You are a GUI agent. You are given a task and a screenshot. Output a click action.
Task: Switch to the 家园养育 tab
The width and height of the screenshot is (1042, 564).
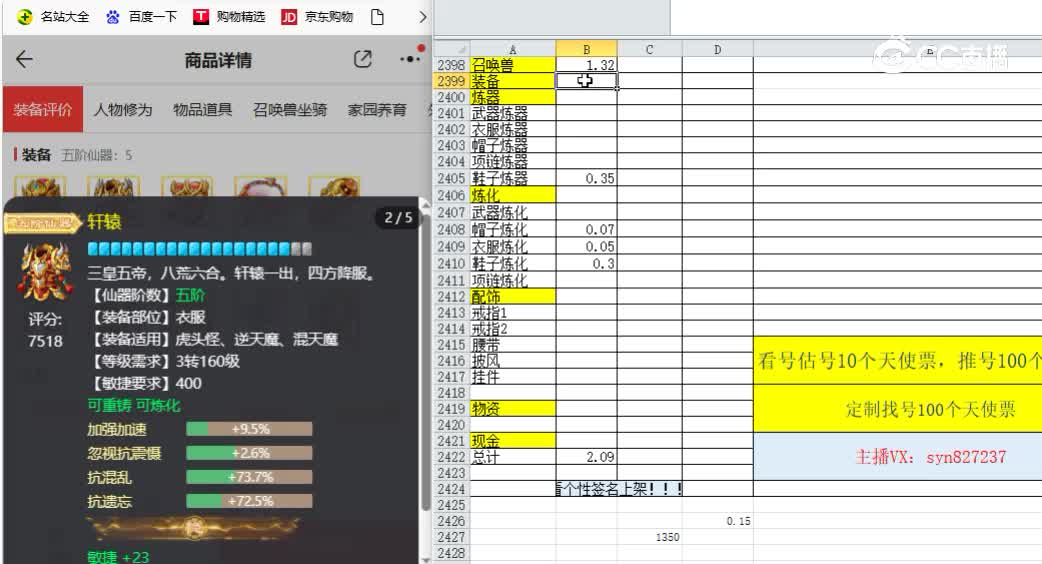pos(377,110)
